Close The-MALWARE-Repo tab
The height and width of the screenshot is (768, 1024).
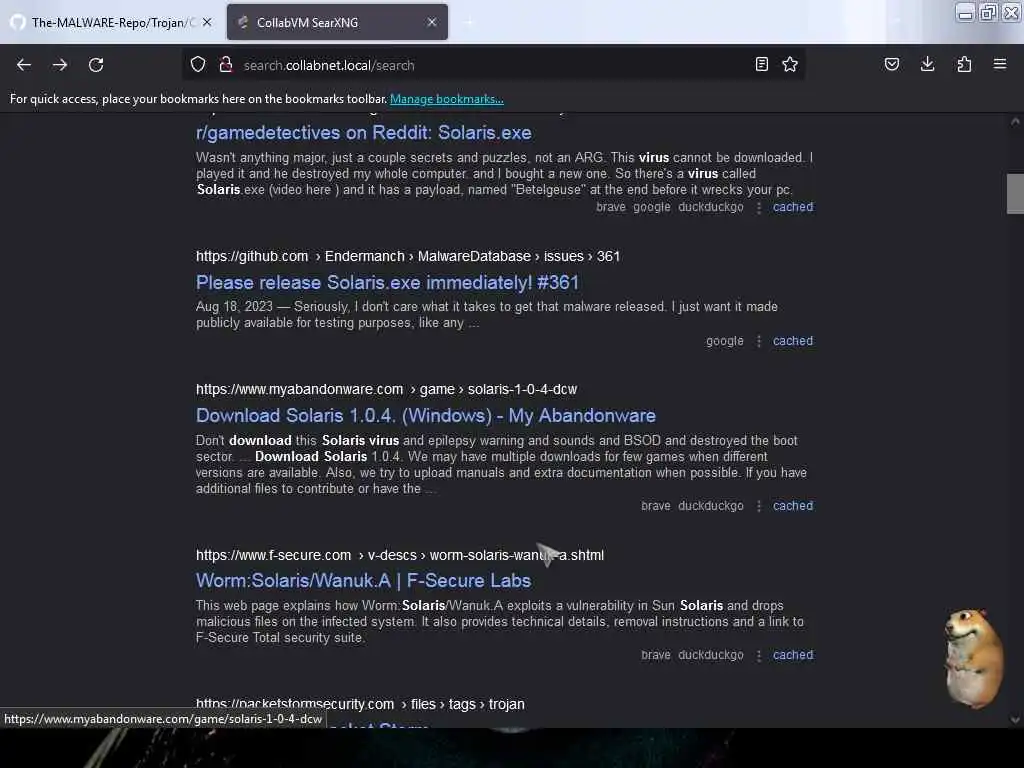pyautogui.click(x=207, y=22)
